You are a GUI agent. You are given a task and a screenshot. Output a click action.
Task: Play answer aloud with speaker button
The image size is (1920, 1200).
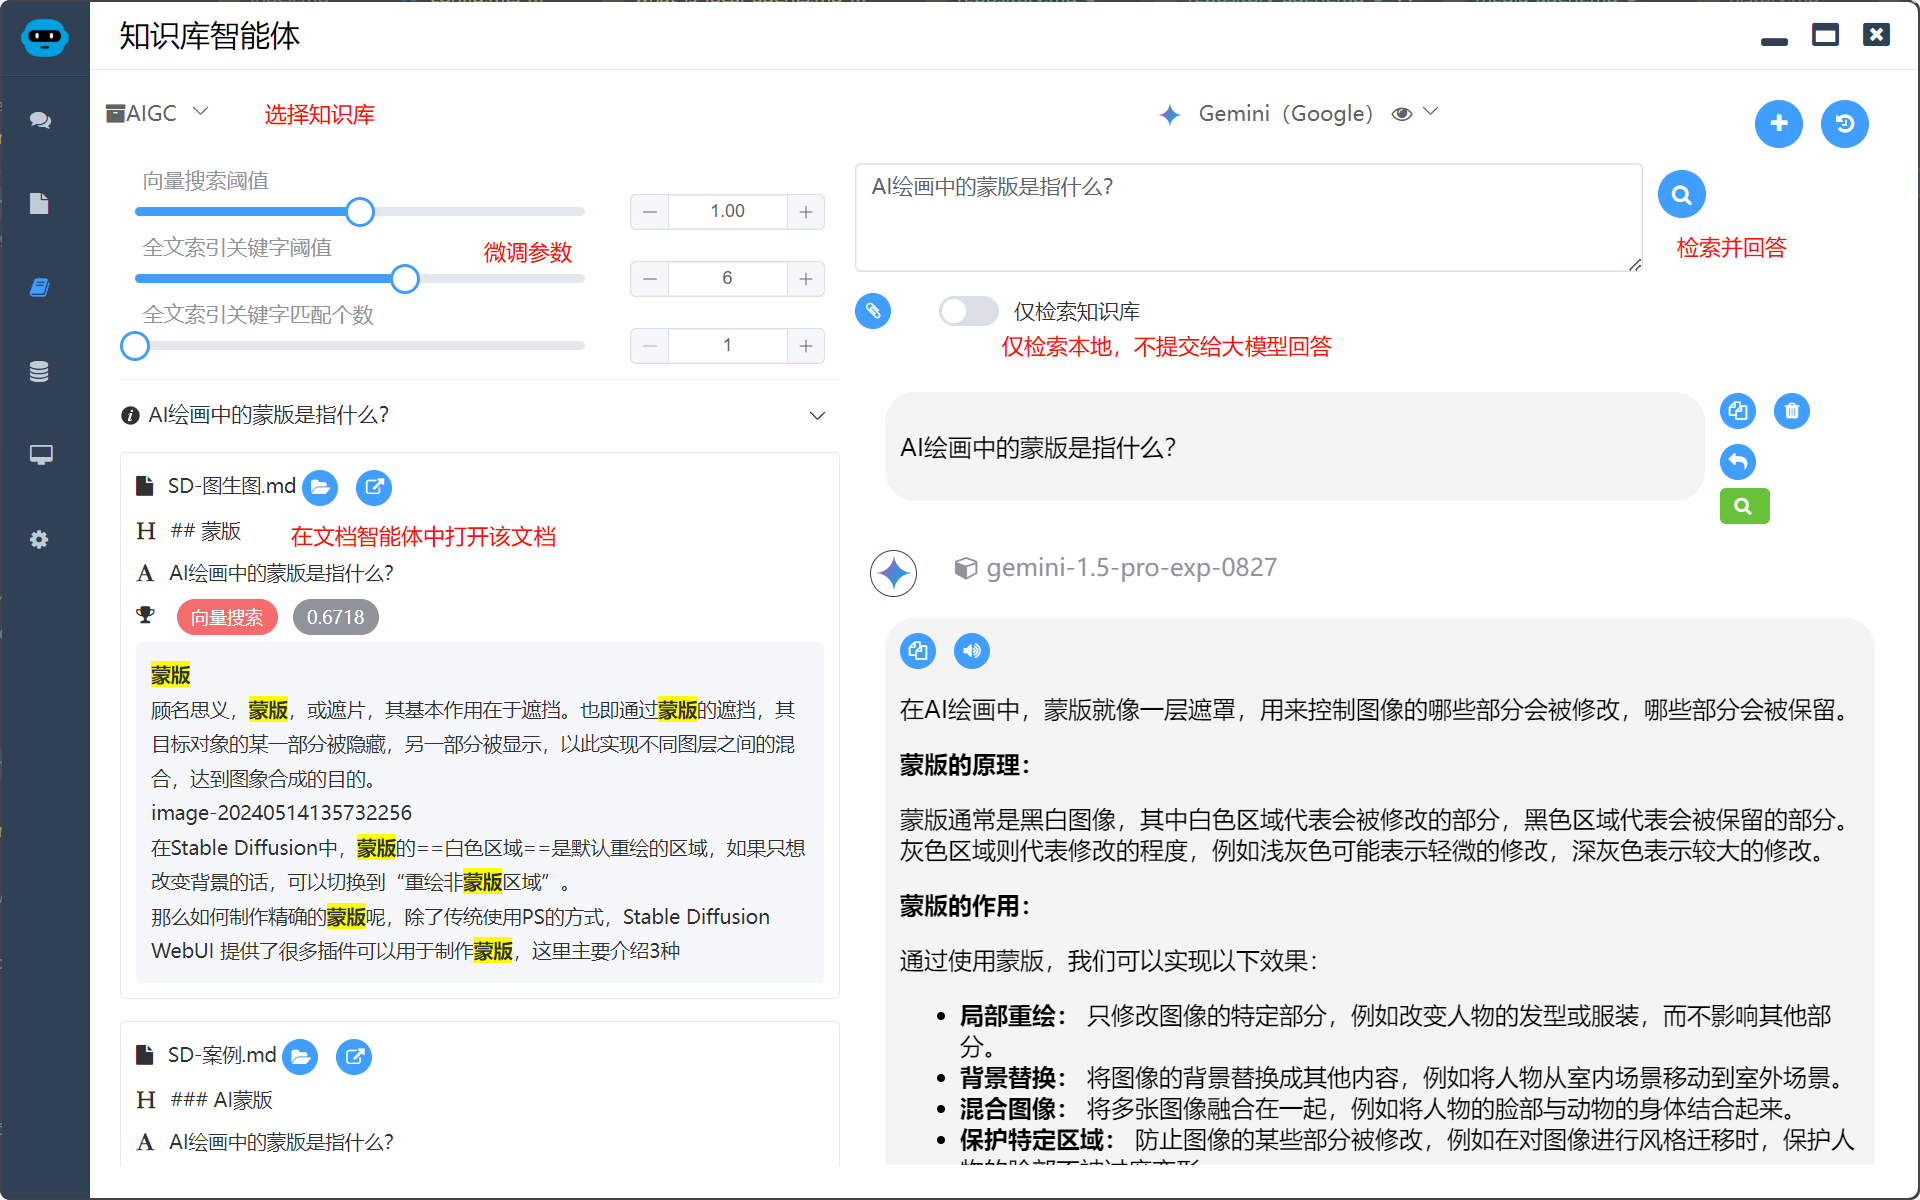coord(972,651)
